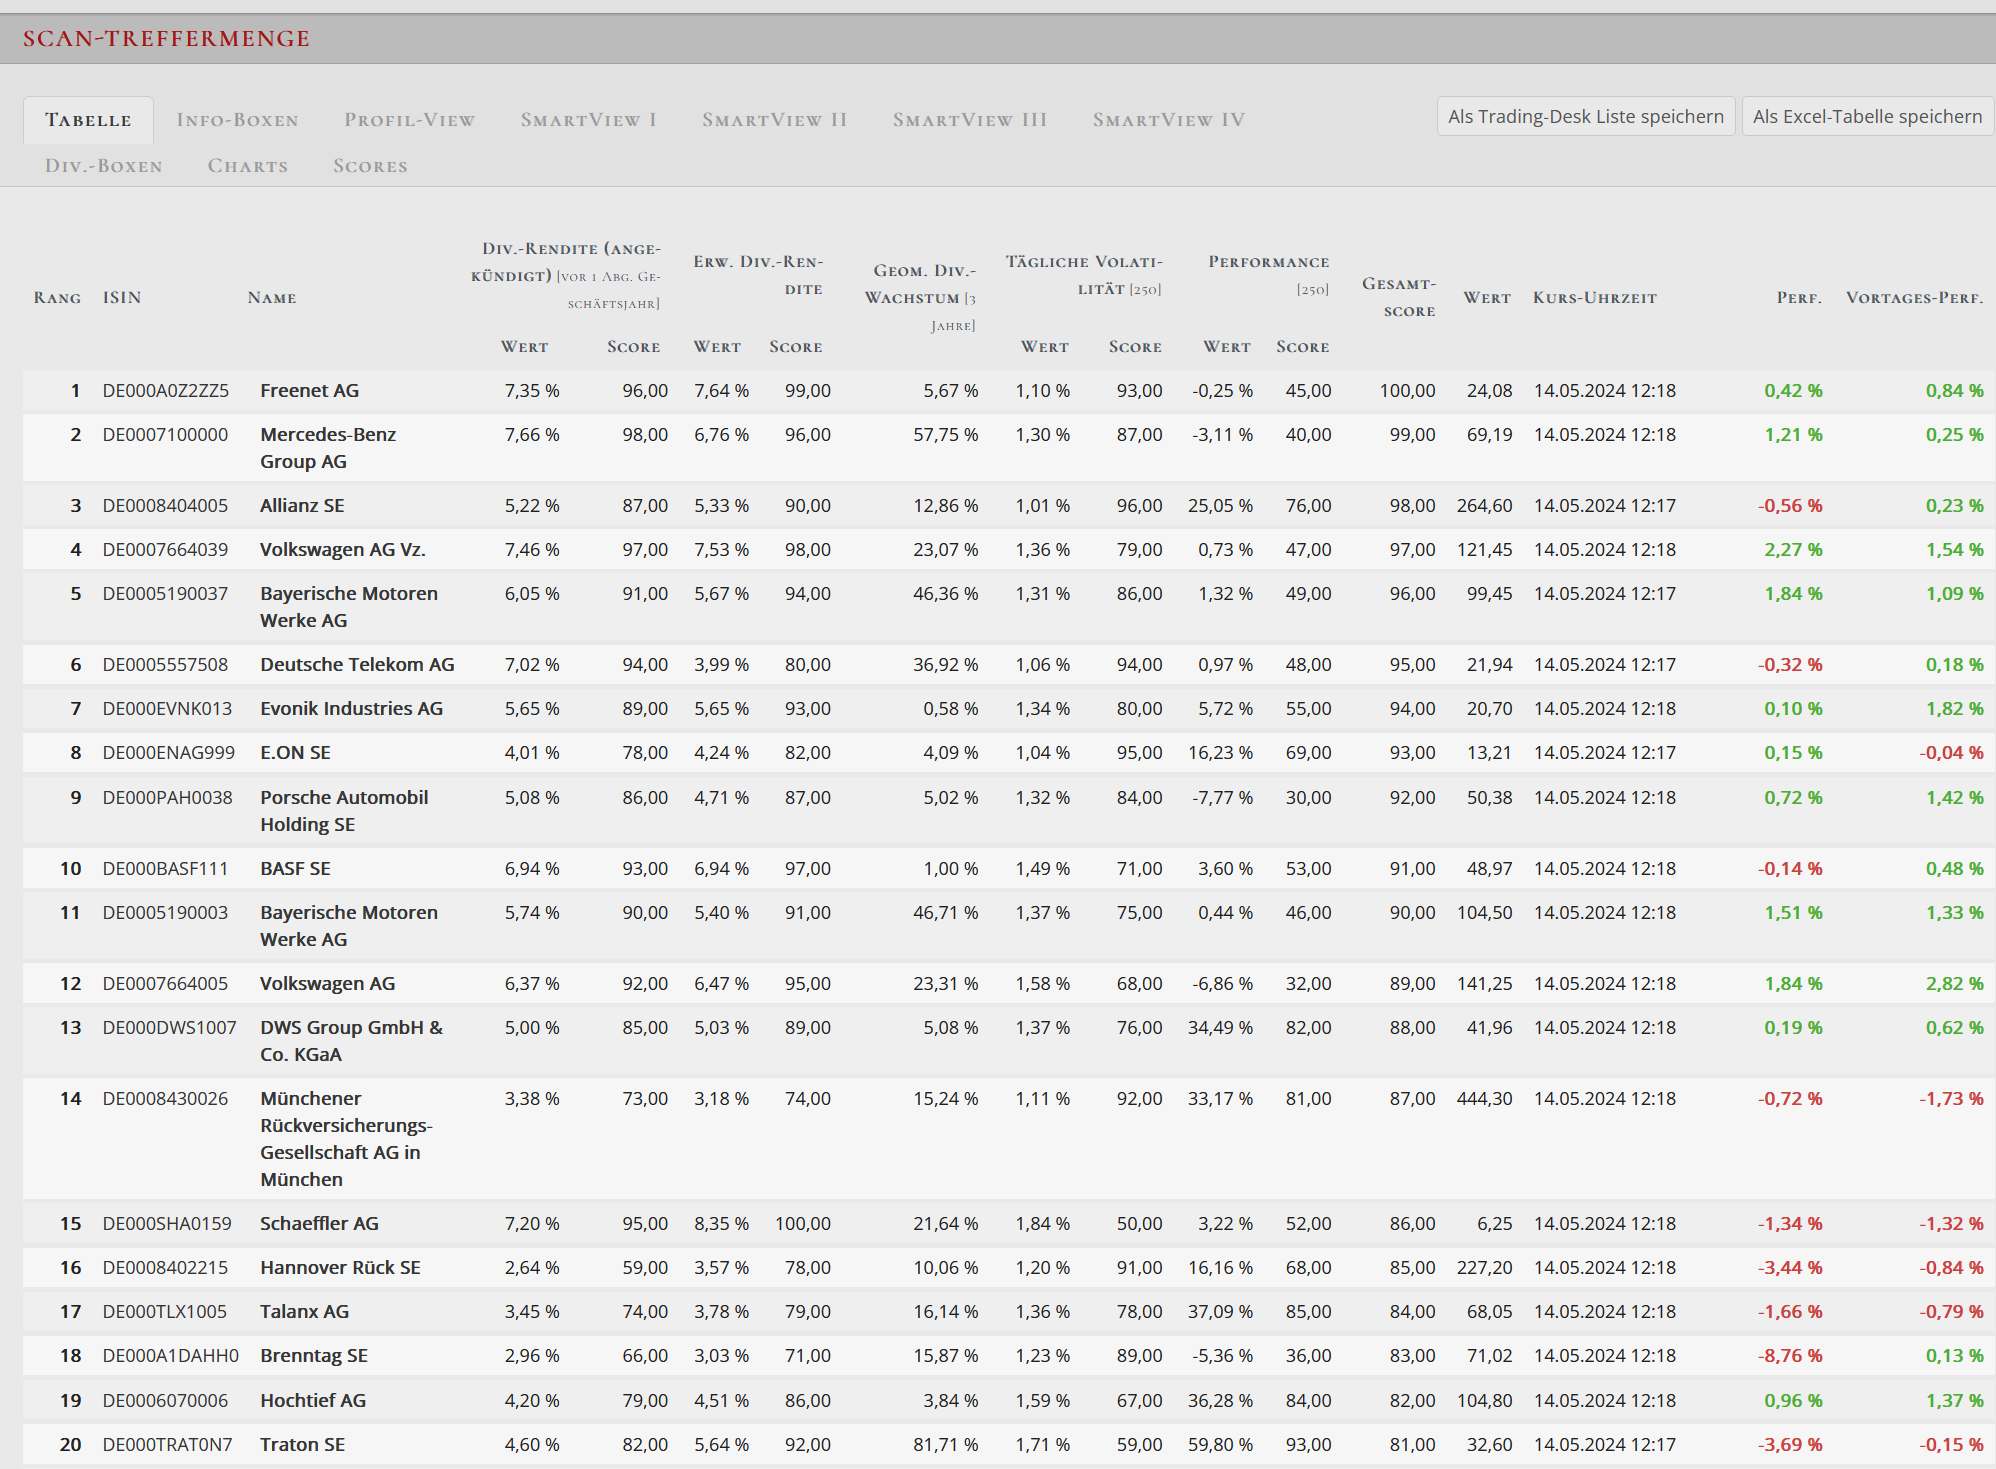Click Als Trading-Desk Liste speichern button
Image resolution: width=1996 pixels, height=1469 pixels.
coord(1585,117)
